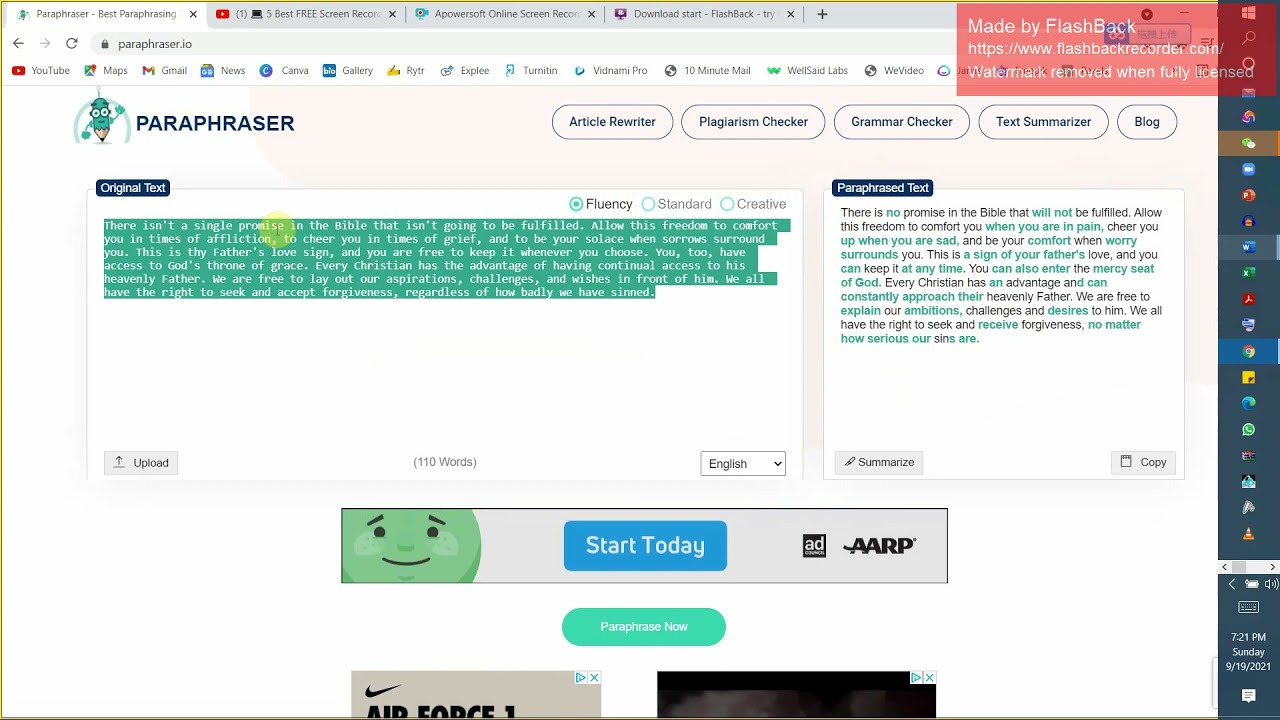
Task: Go back with the browser back arrow
Action: coord(18,43)
